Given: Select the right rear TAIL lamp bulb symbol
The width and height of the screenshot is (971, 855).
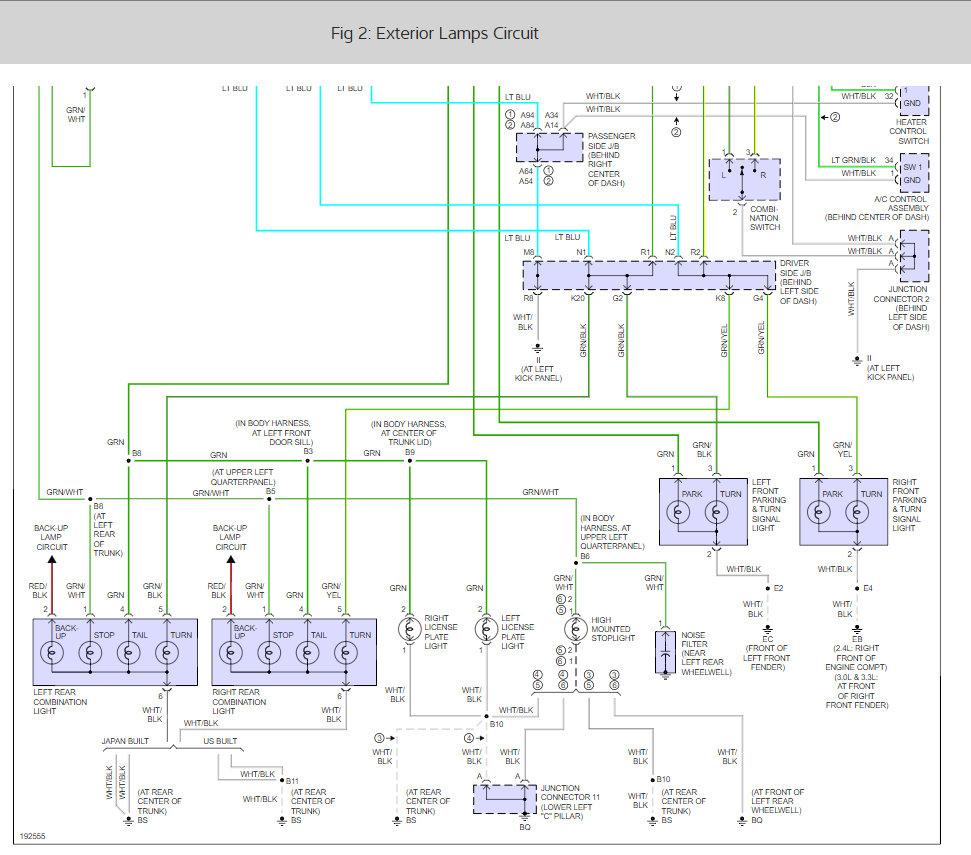Looking at the screenshot, I should coord(307,653).
